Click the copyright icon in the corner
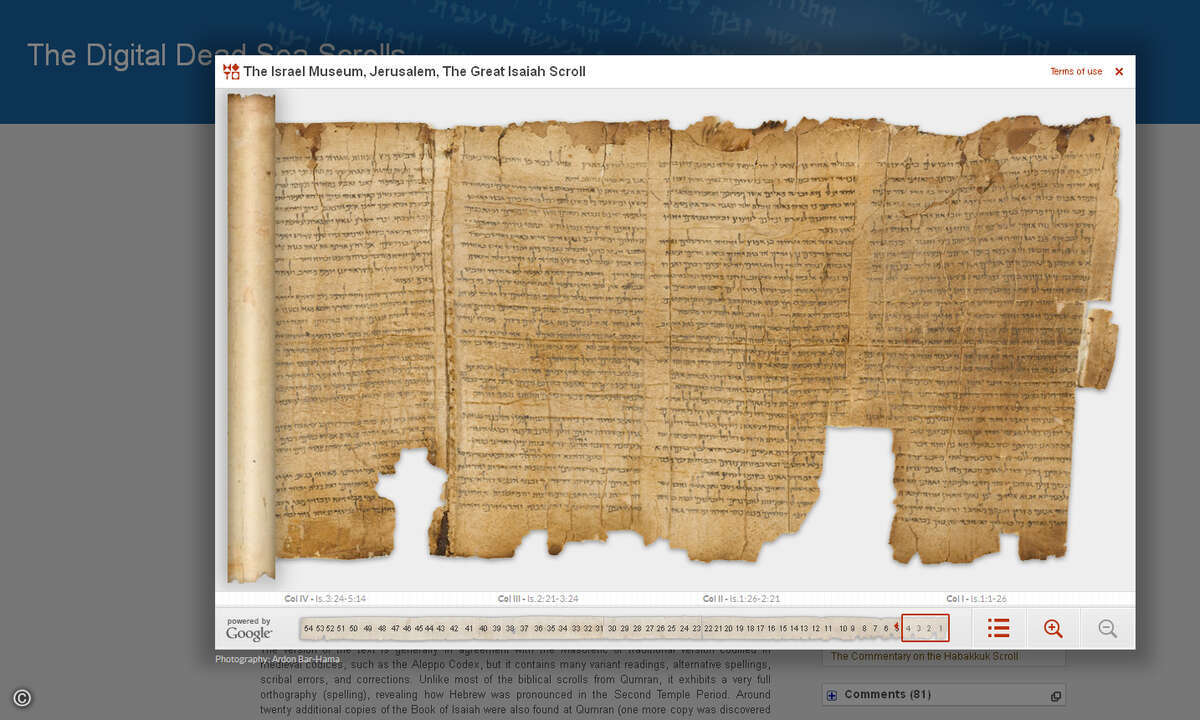The image size is (1200, 720). (22, 698)
